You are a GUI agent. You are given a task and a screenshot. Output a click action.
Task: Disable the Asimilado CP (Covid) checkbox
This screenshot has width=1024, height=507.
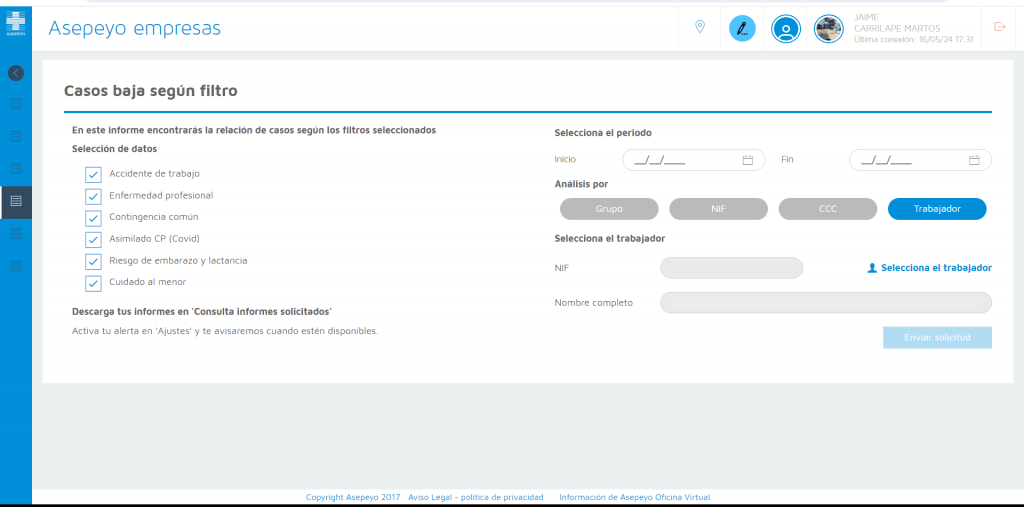coord(94,240)
